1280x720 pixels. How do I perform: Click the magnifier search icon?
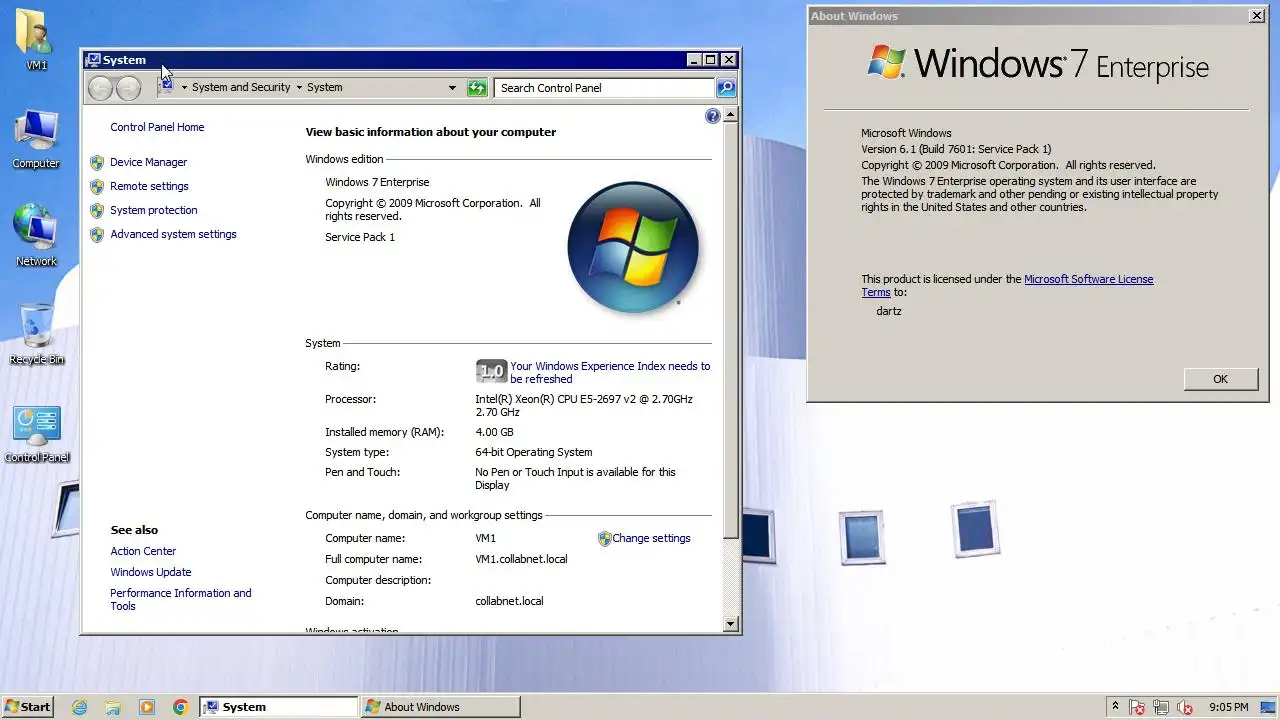(726, 88)
